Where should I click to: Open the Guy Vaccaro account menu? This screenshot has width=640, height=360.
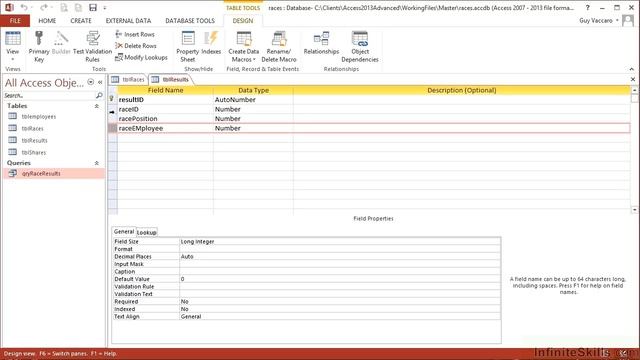point(599,20)
